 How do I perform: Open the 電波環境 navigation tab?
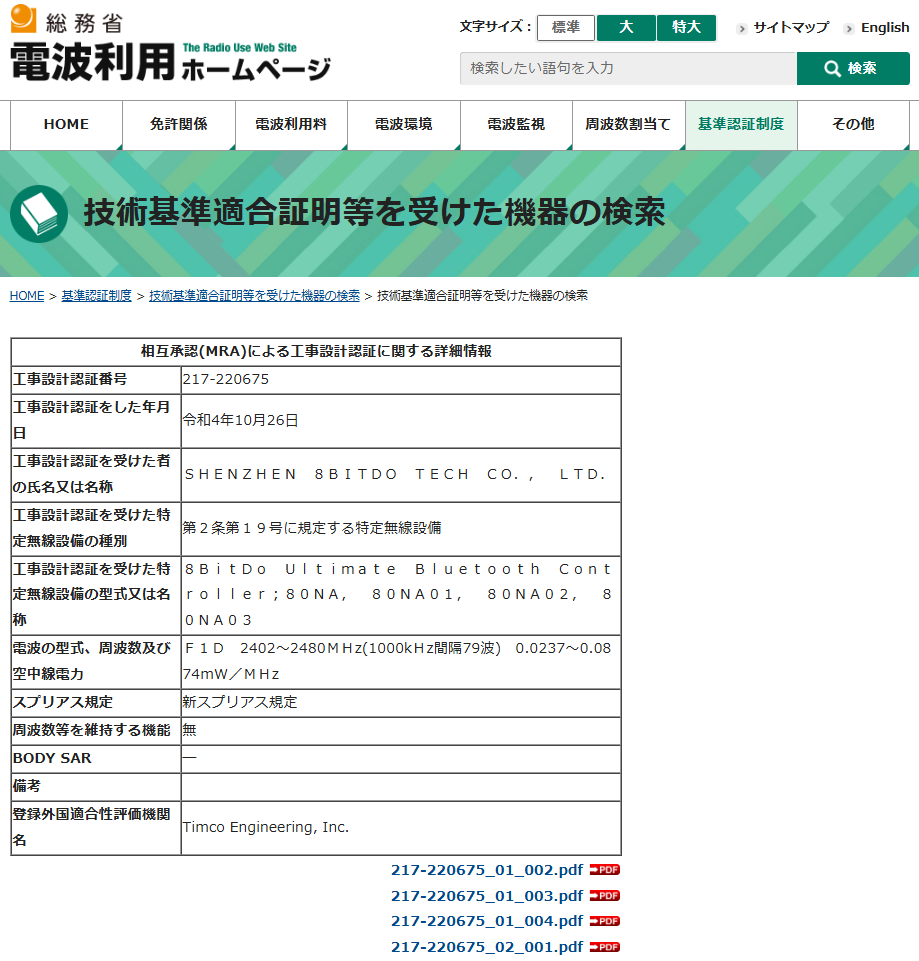[404, 124]
